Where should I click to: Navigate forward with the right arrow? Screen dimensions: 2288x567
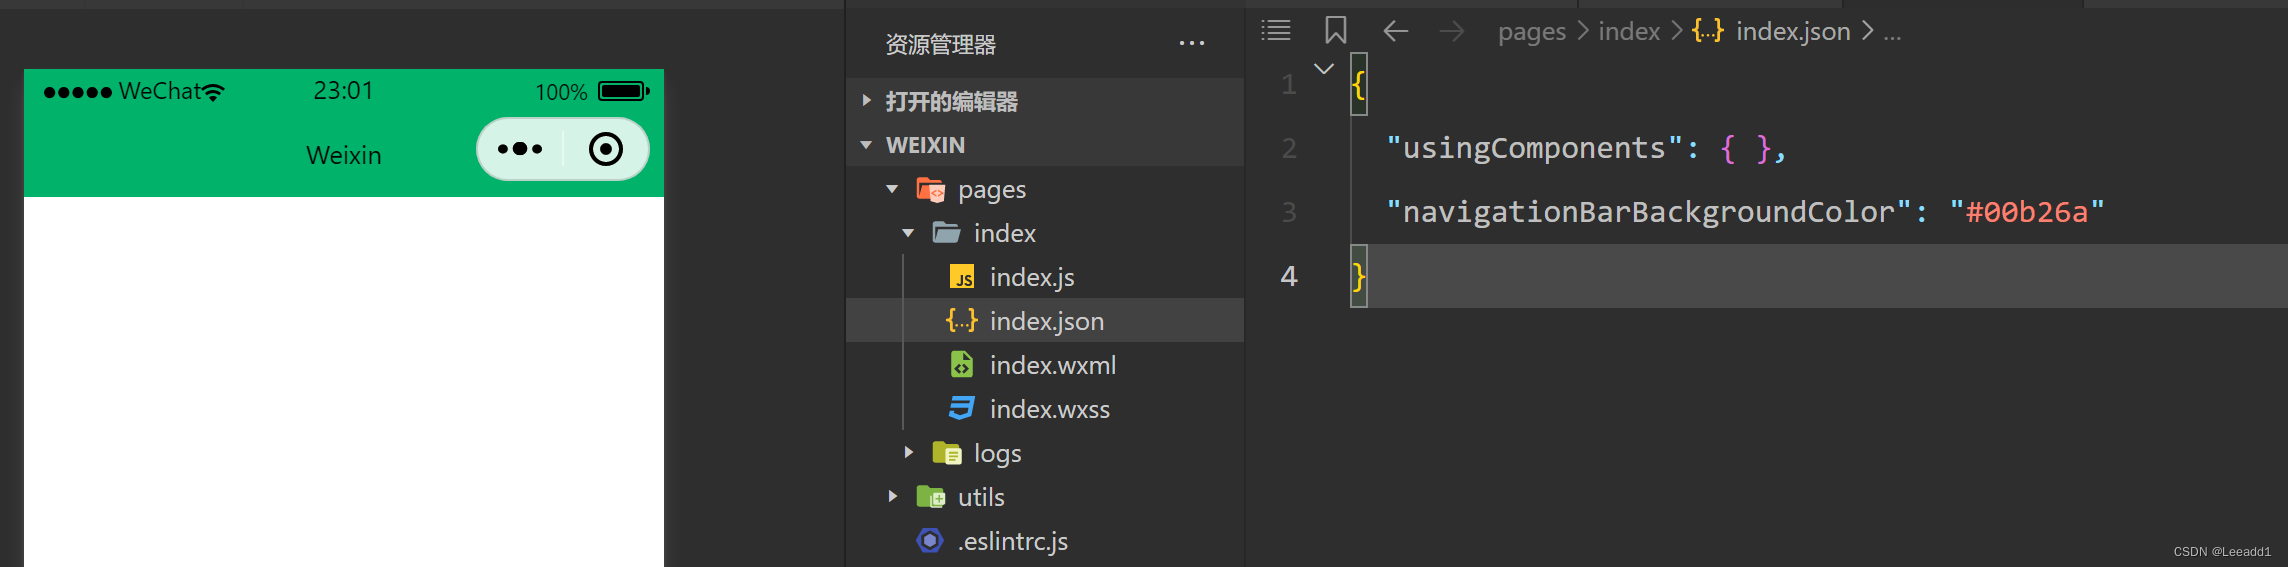click(1452, 31)
